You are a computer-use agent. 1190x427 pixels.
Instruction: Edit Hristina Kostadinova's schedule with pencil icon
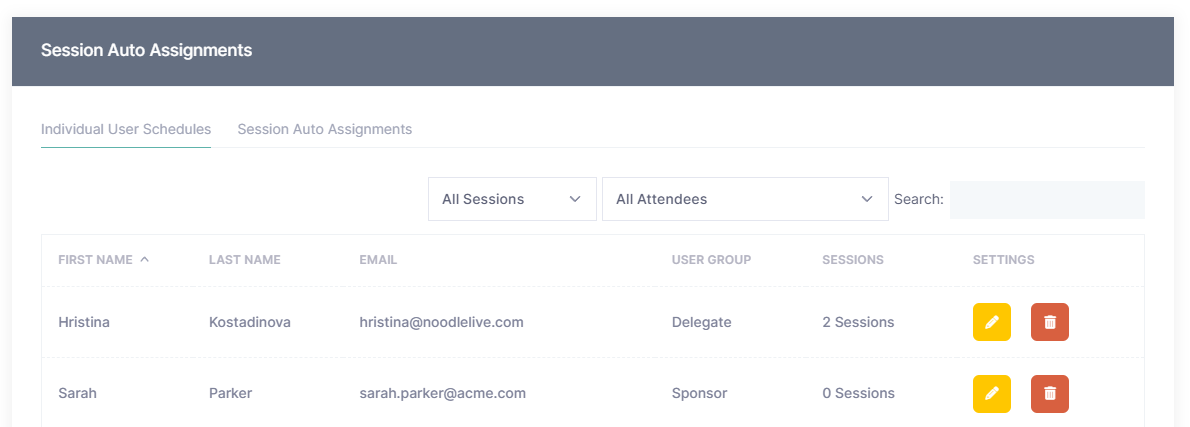tap(991, 322)
